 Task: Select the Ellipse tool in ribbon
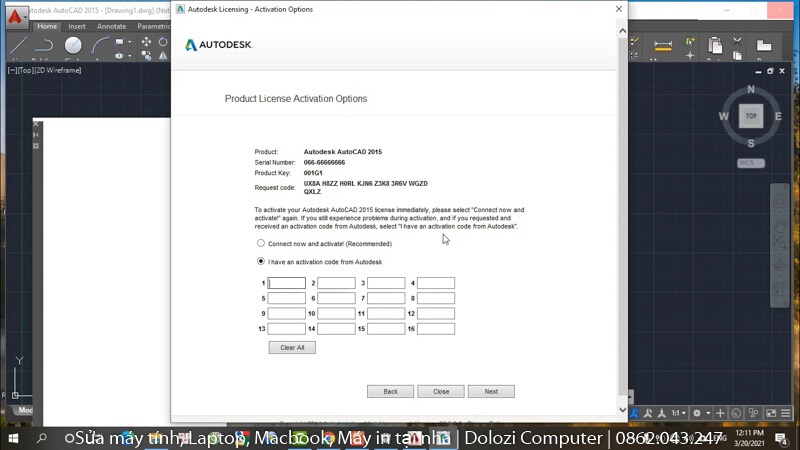[x=119, y=55]
